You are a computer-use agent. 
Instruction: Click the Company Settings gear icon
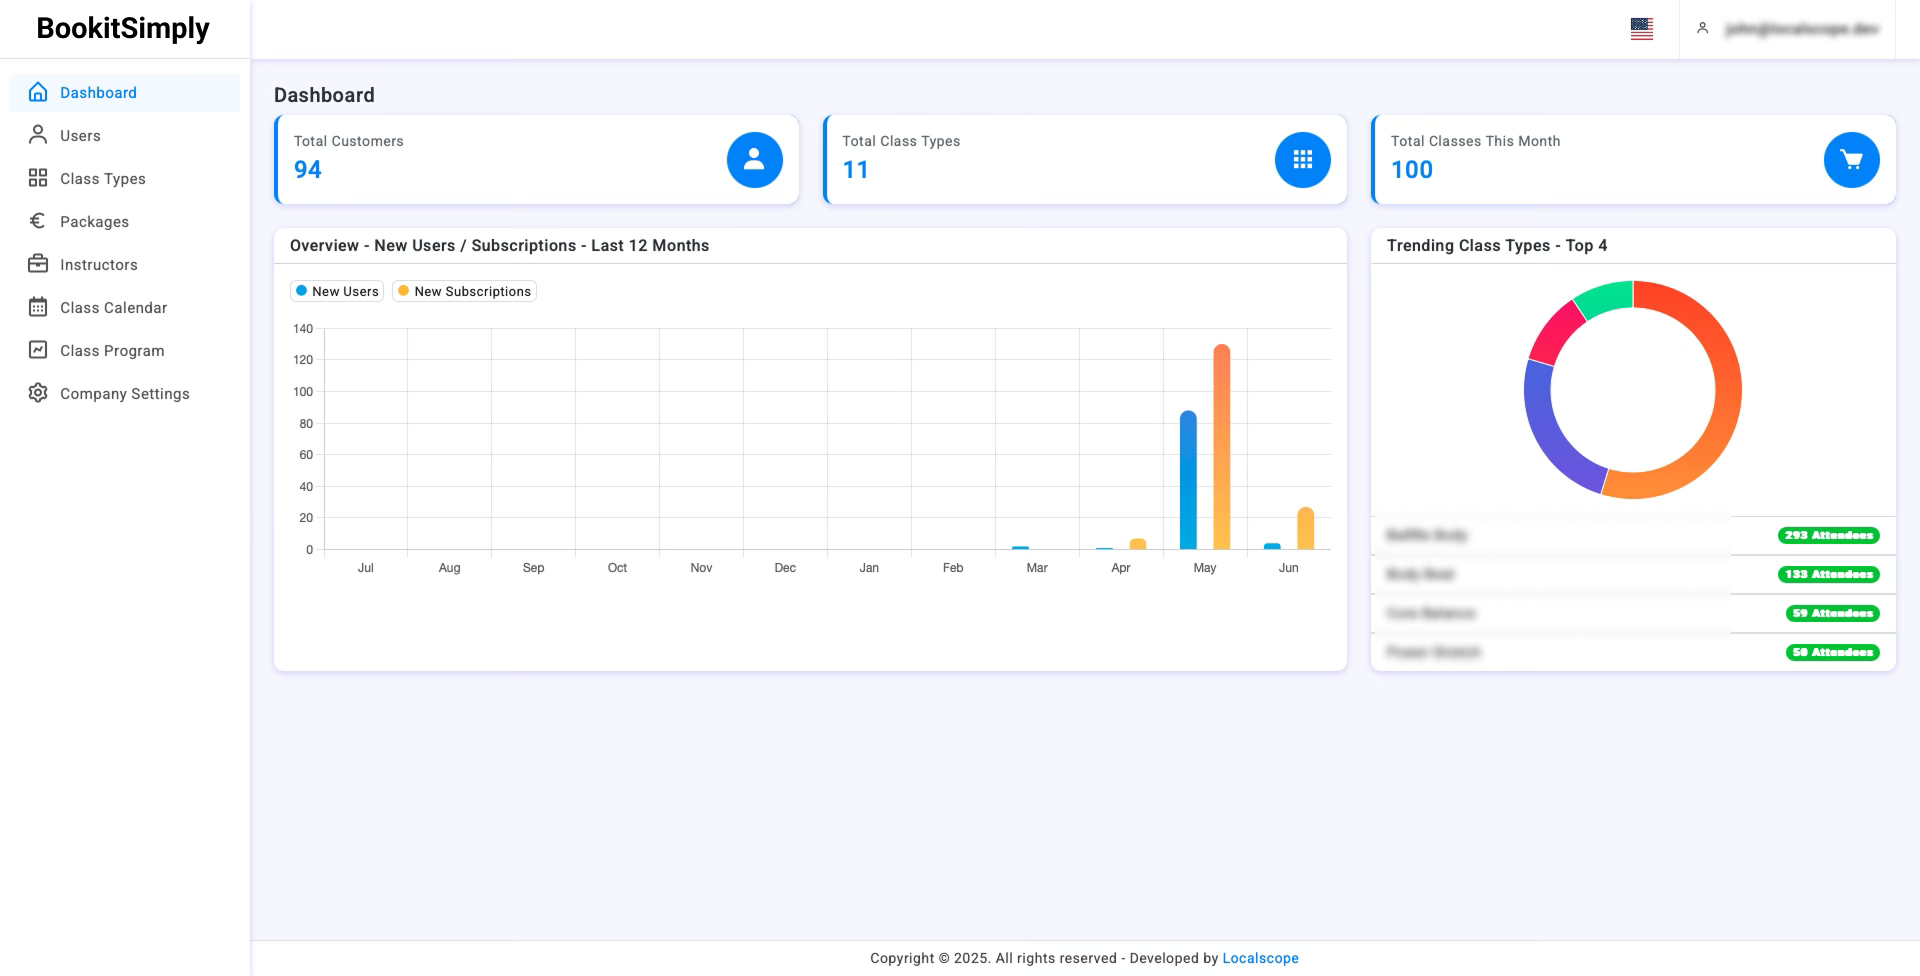(x=38, y=393)
